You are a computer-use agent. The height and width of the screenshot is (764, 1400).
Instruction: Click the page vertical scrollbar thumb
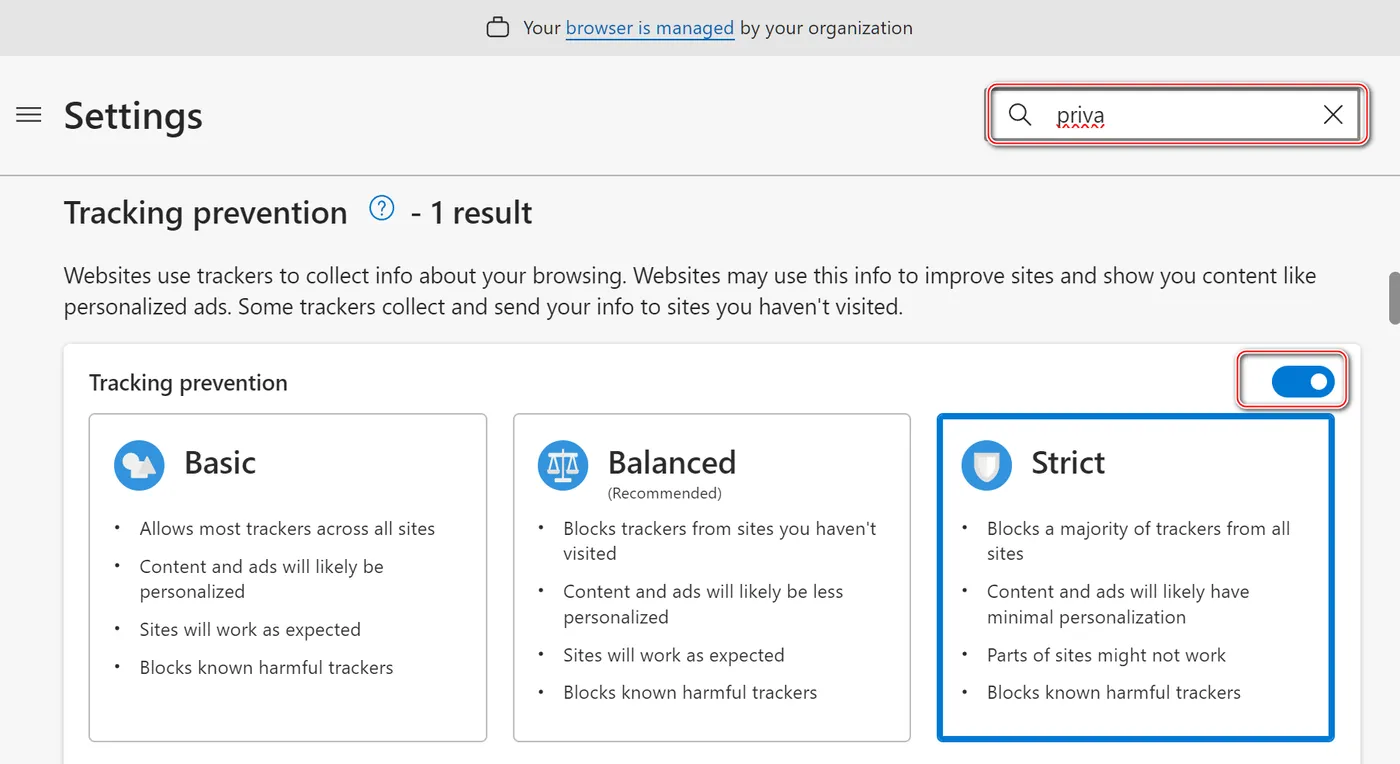tap(1394, 298)
